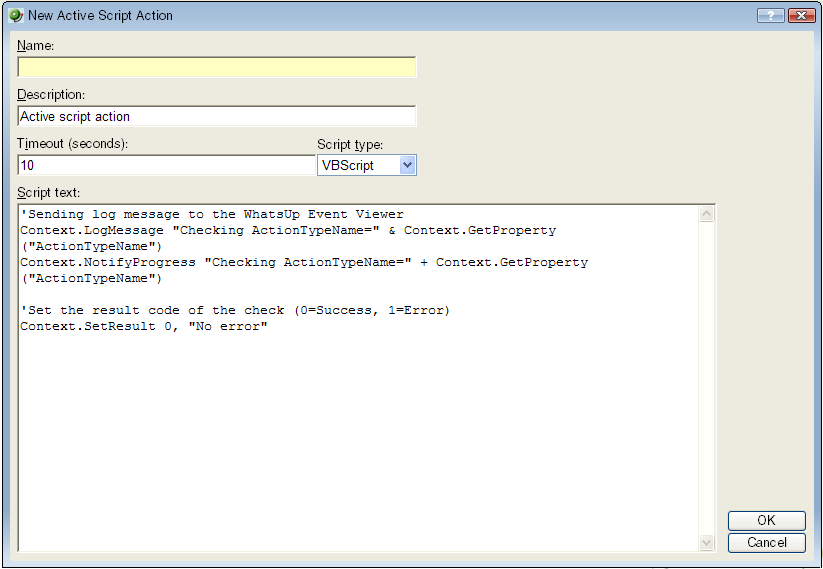Select the VBScript text in the combo box
The width and height of the screenshot is (823, 569).
click(358, 166)
